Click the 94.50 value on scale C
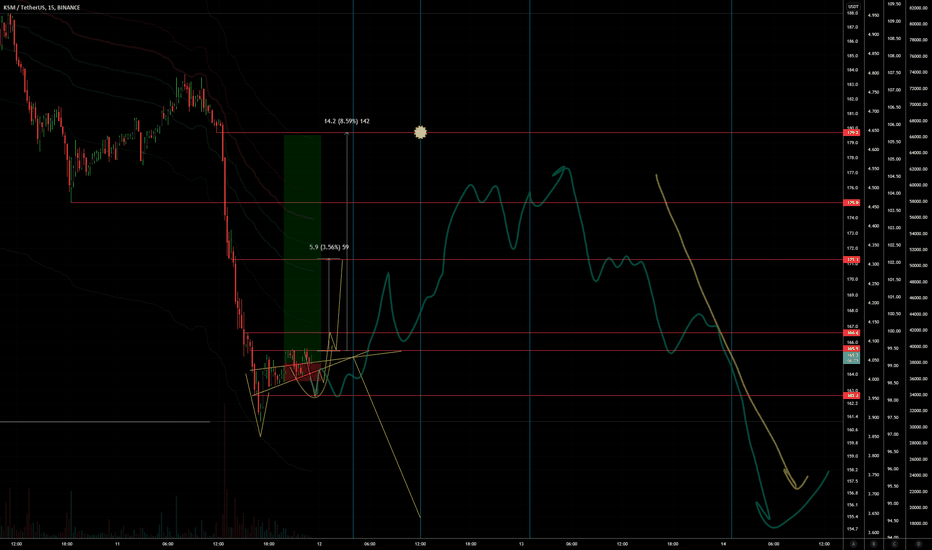This screenshot has height=550, width=932. tap(893, 520)
